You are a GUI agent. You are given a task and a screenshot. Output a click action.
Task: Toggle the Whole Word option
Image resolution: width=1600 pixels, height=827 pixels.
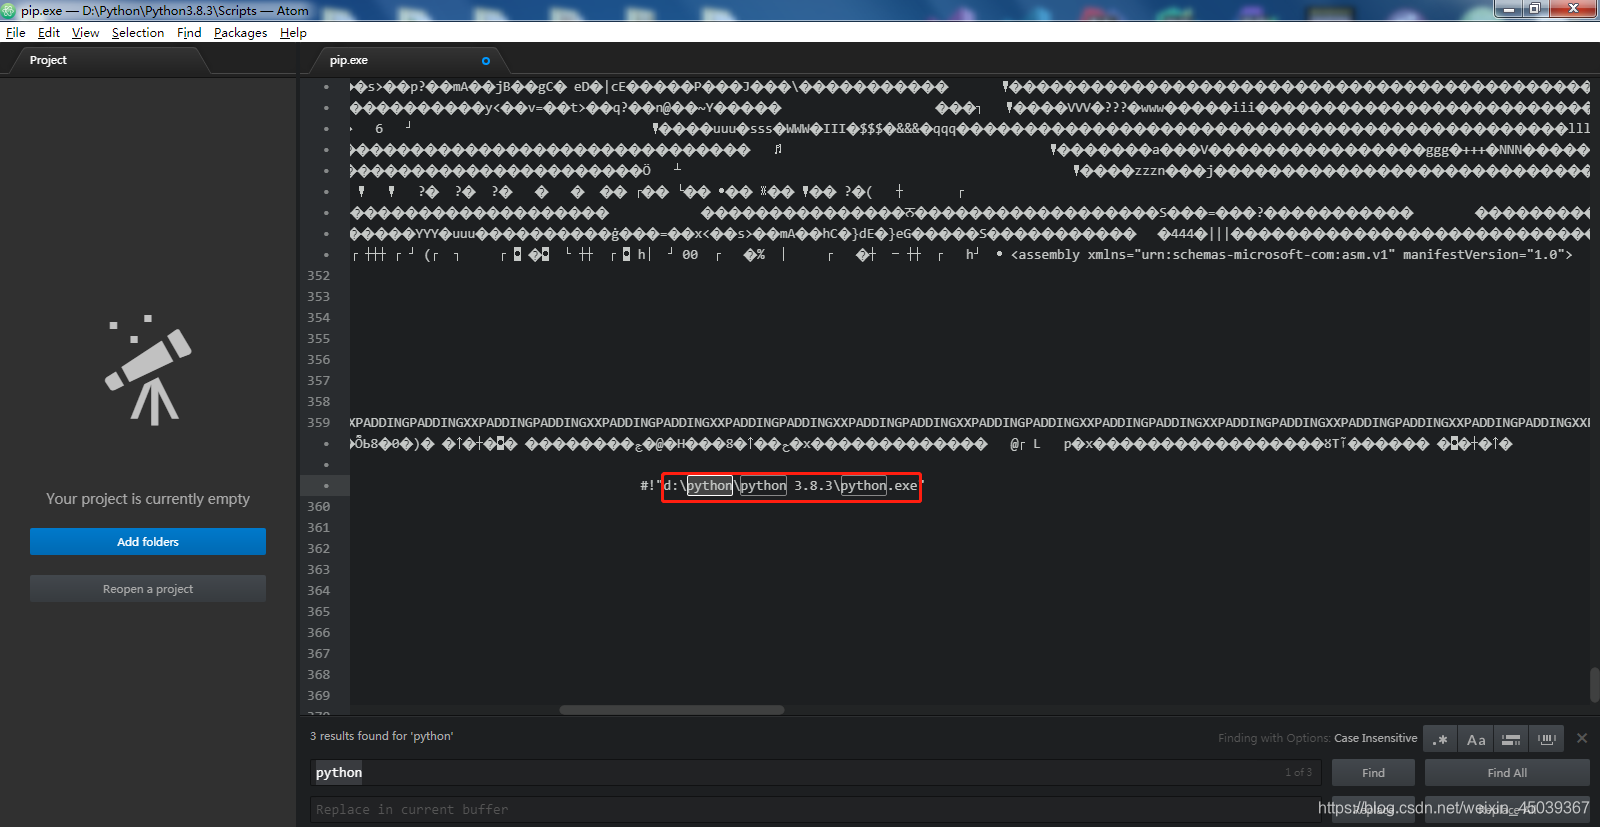1547,739
